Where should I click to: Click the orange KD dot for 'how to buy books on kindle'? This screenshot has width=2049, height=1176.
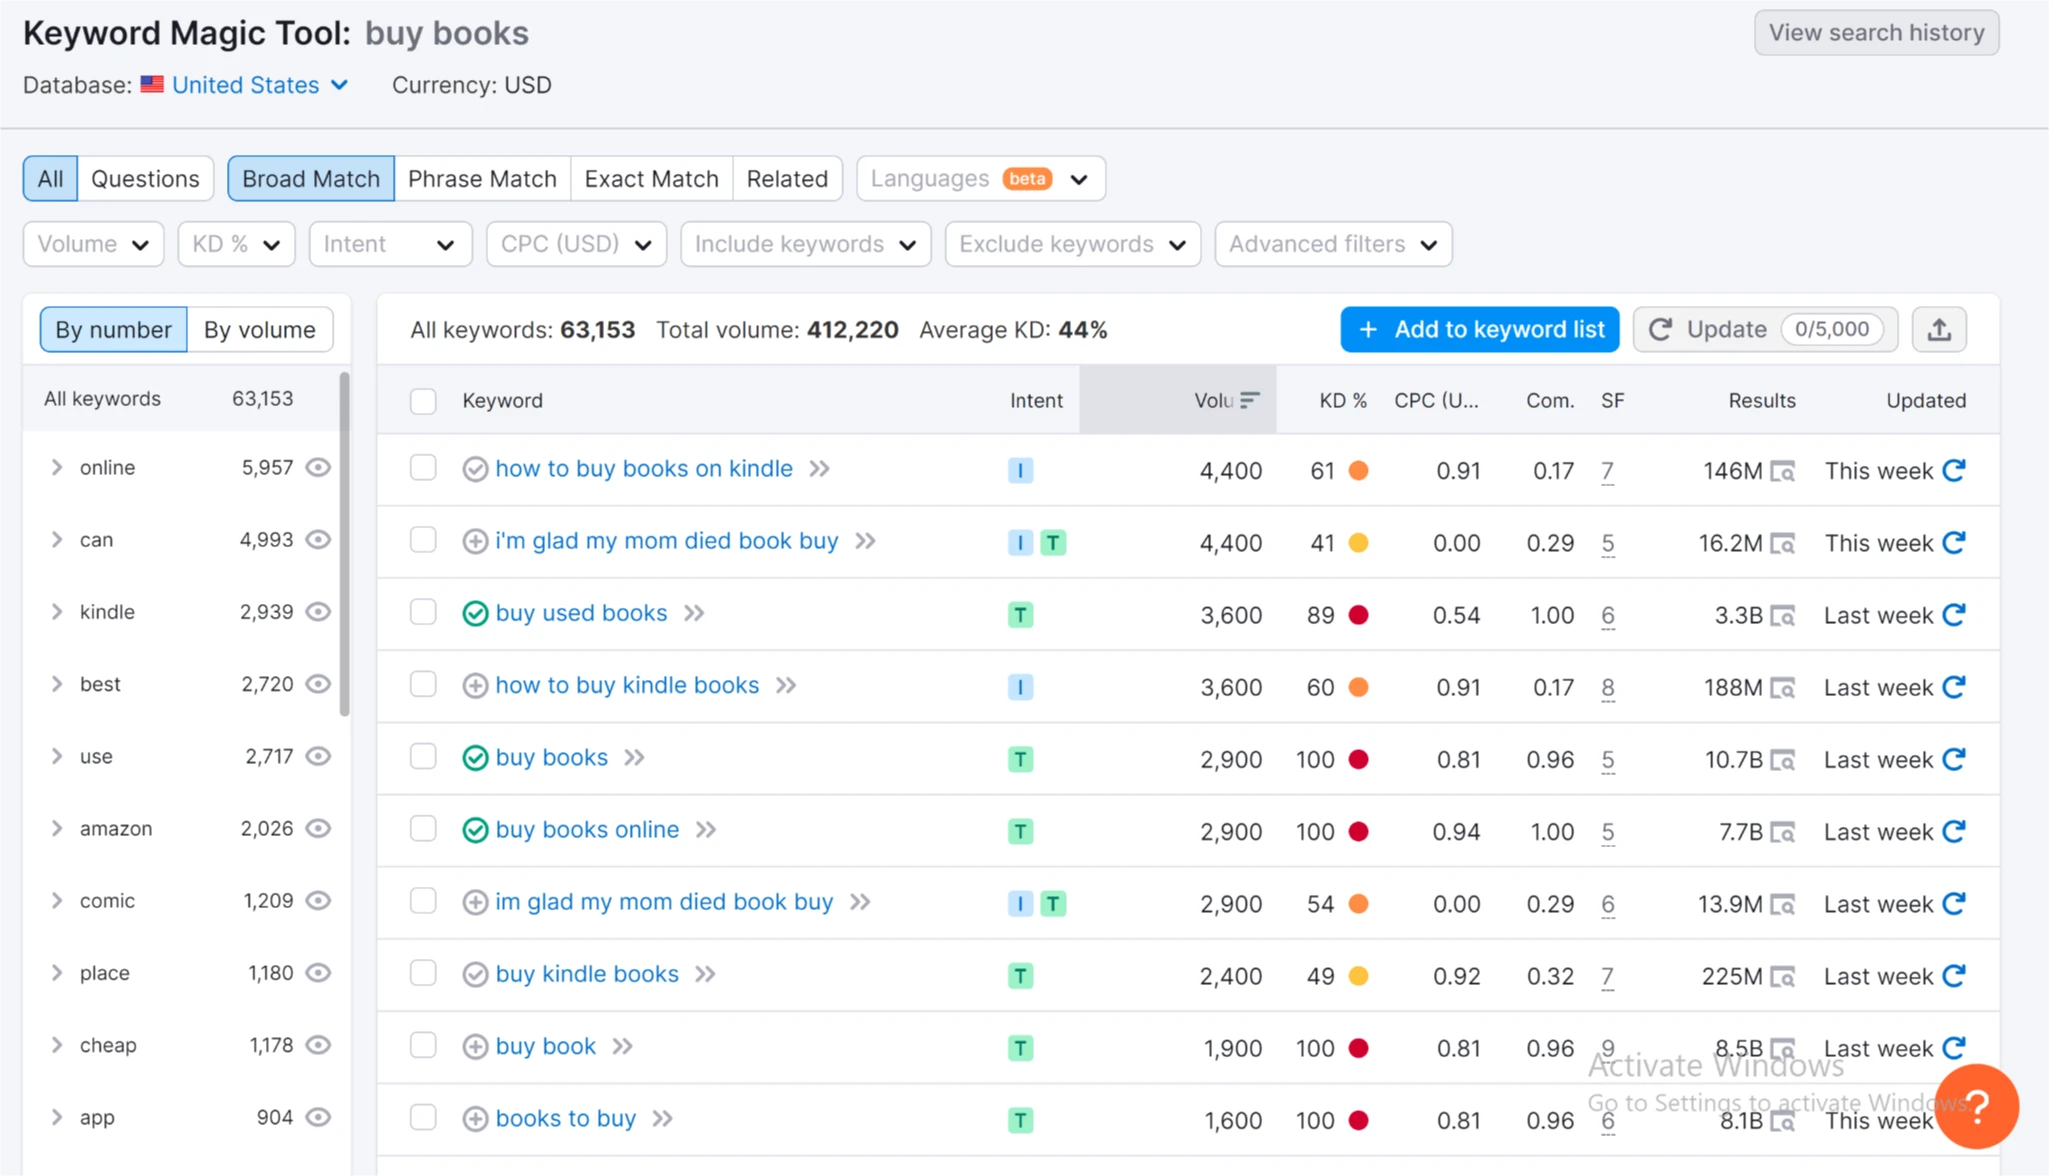coord(1358,471)
